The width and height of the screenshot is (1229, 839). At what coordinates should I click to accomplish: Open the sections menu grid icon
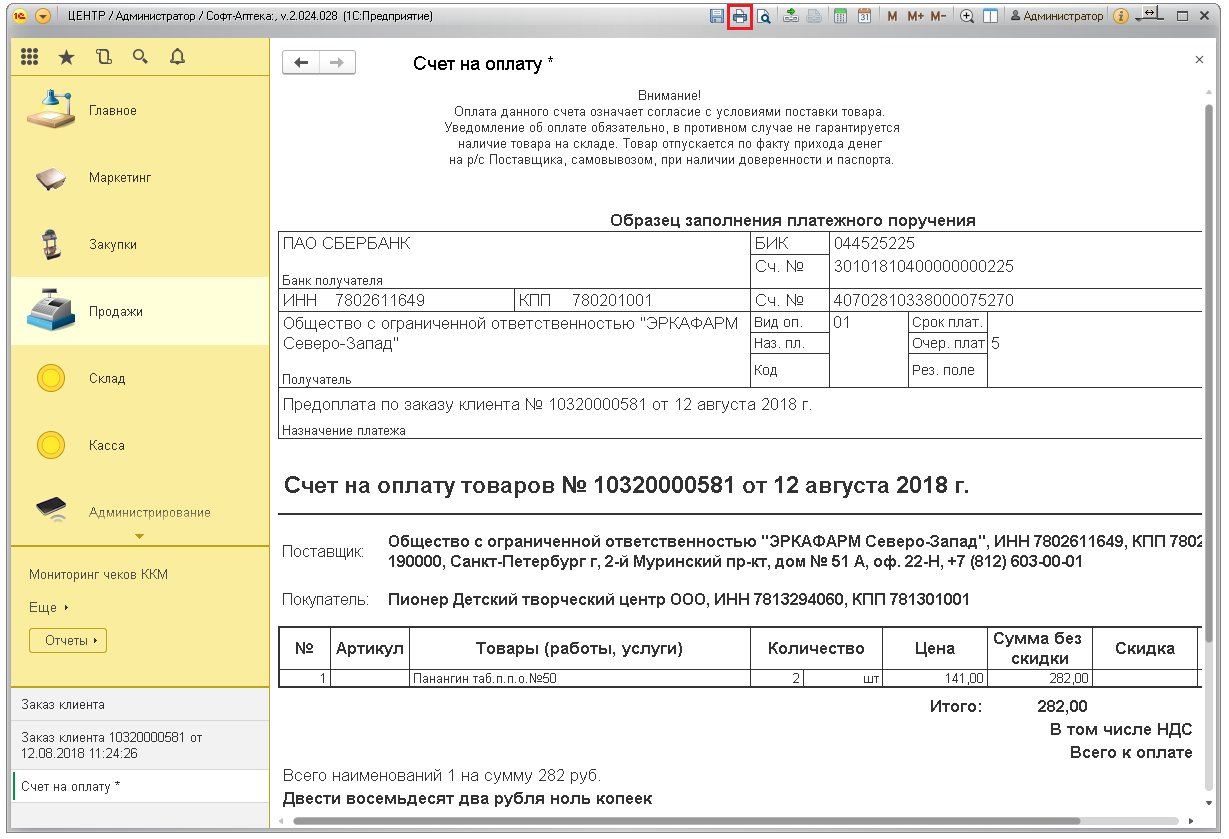[x=29, y=57]
